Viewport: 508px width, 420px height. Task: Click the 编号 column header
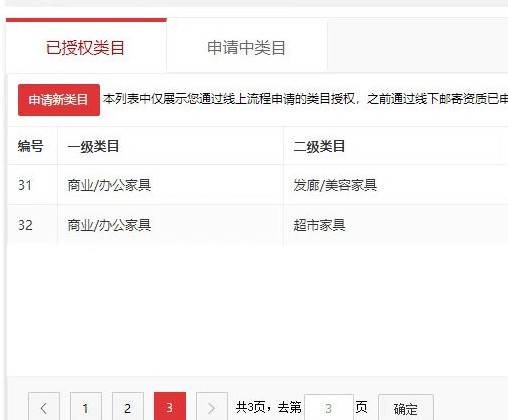[x=32, y=146]
